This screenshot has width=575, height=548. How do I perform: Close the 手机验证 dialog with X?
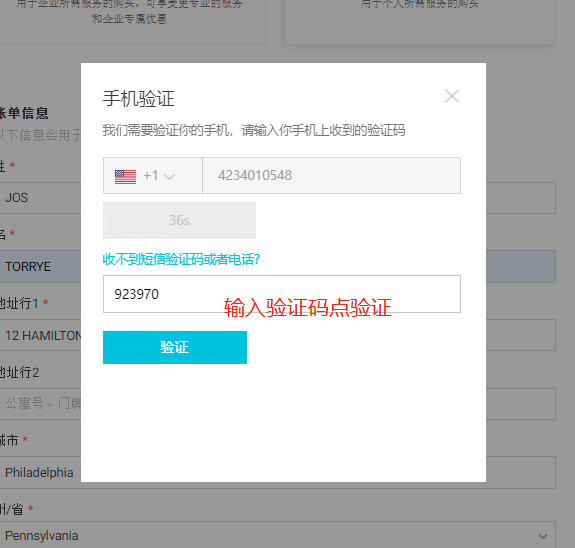452,96
